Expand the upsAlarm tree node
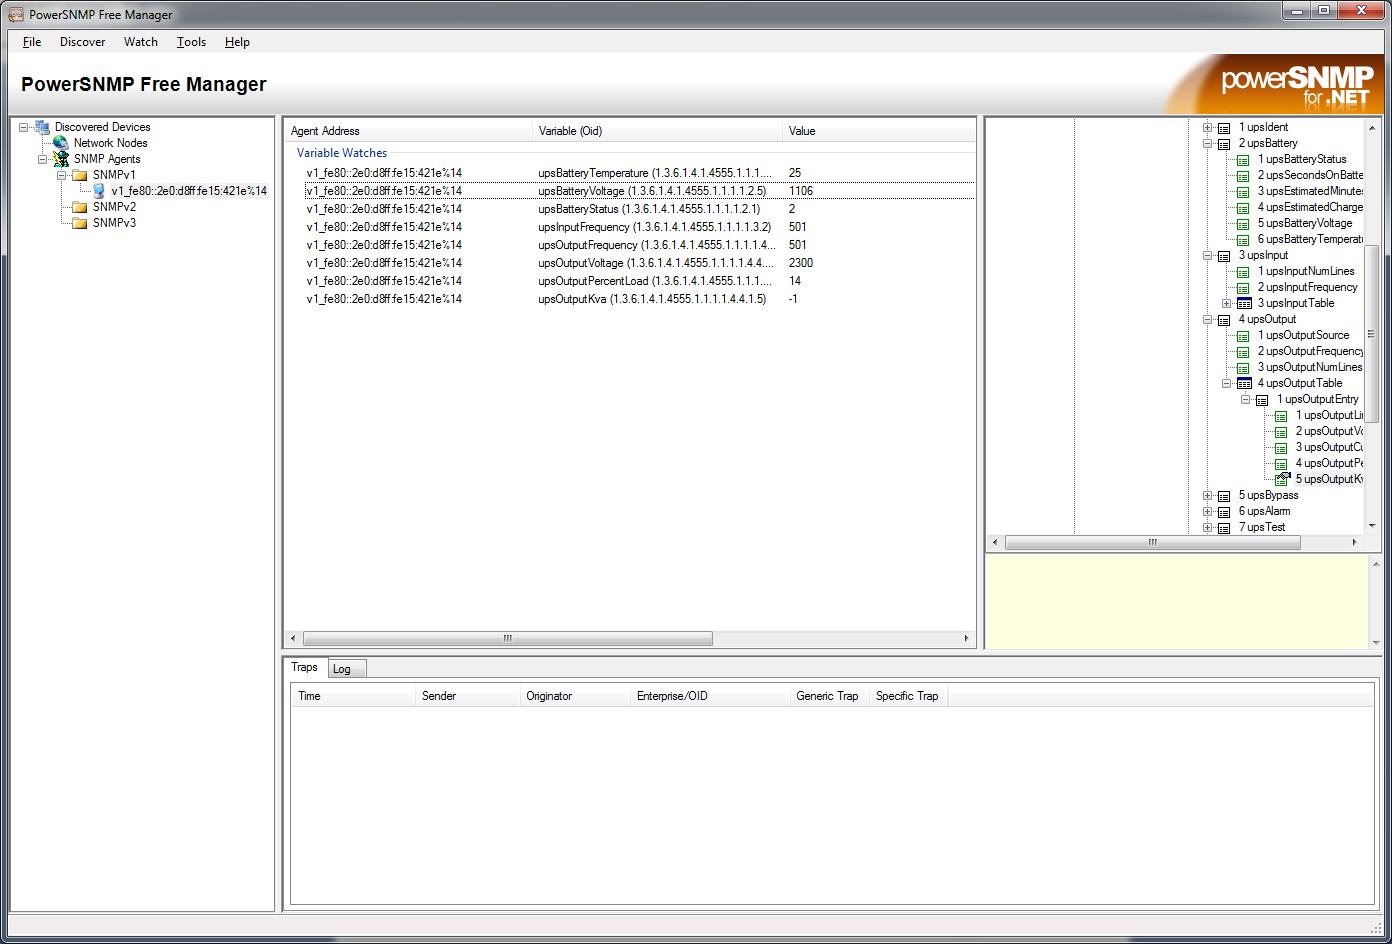The image size is (1392, 944). [x=1208, y=511]
